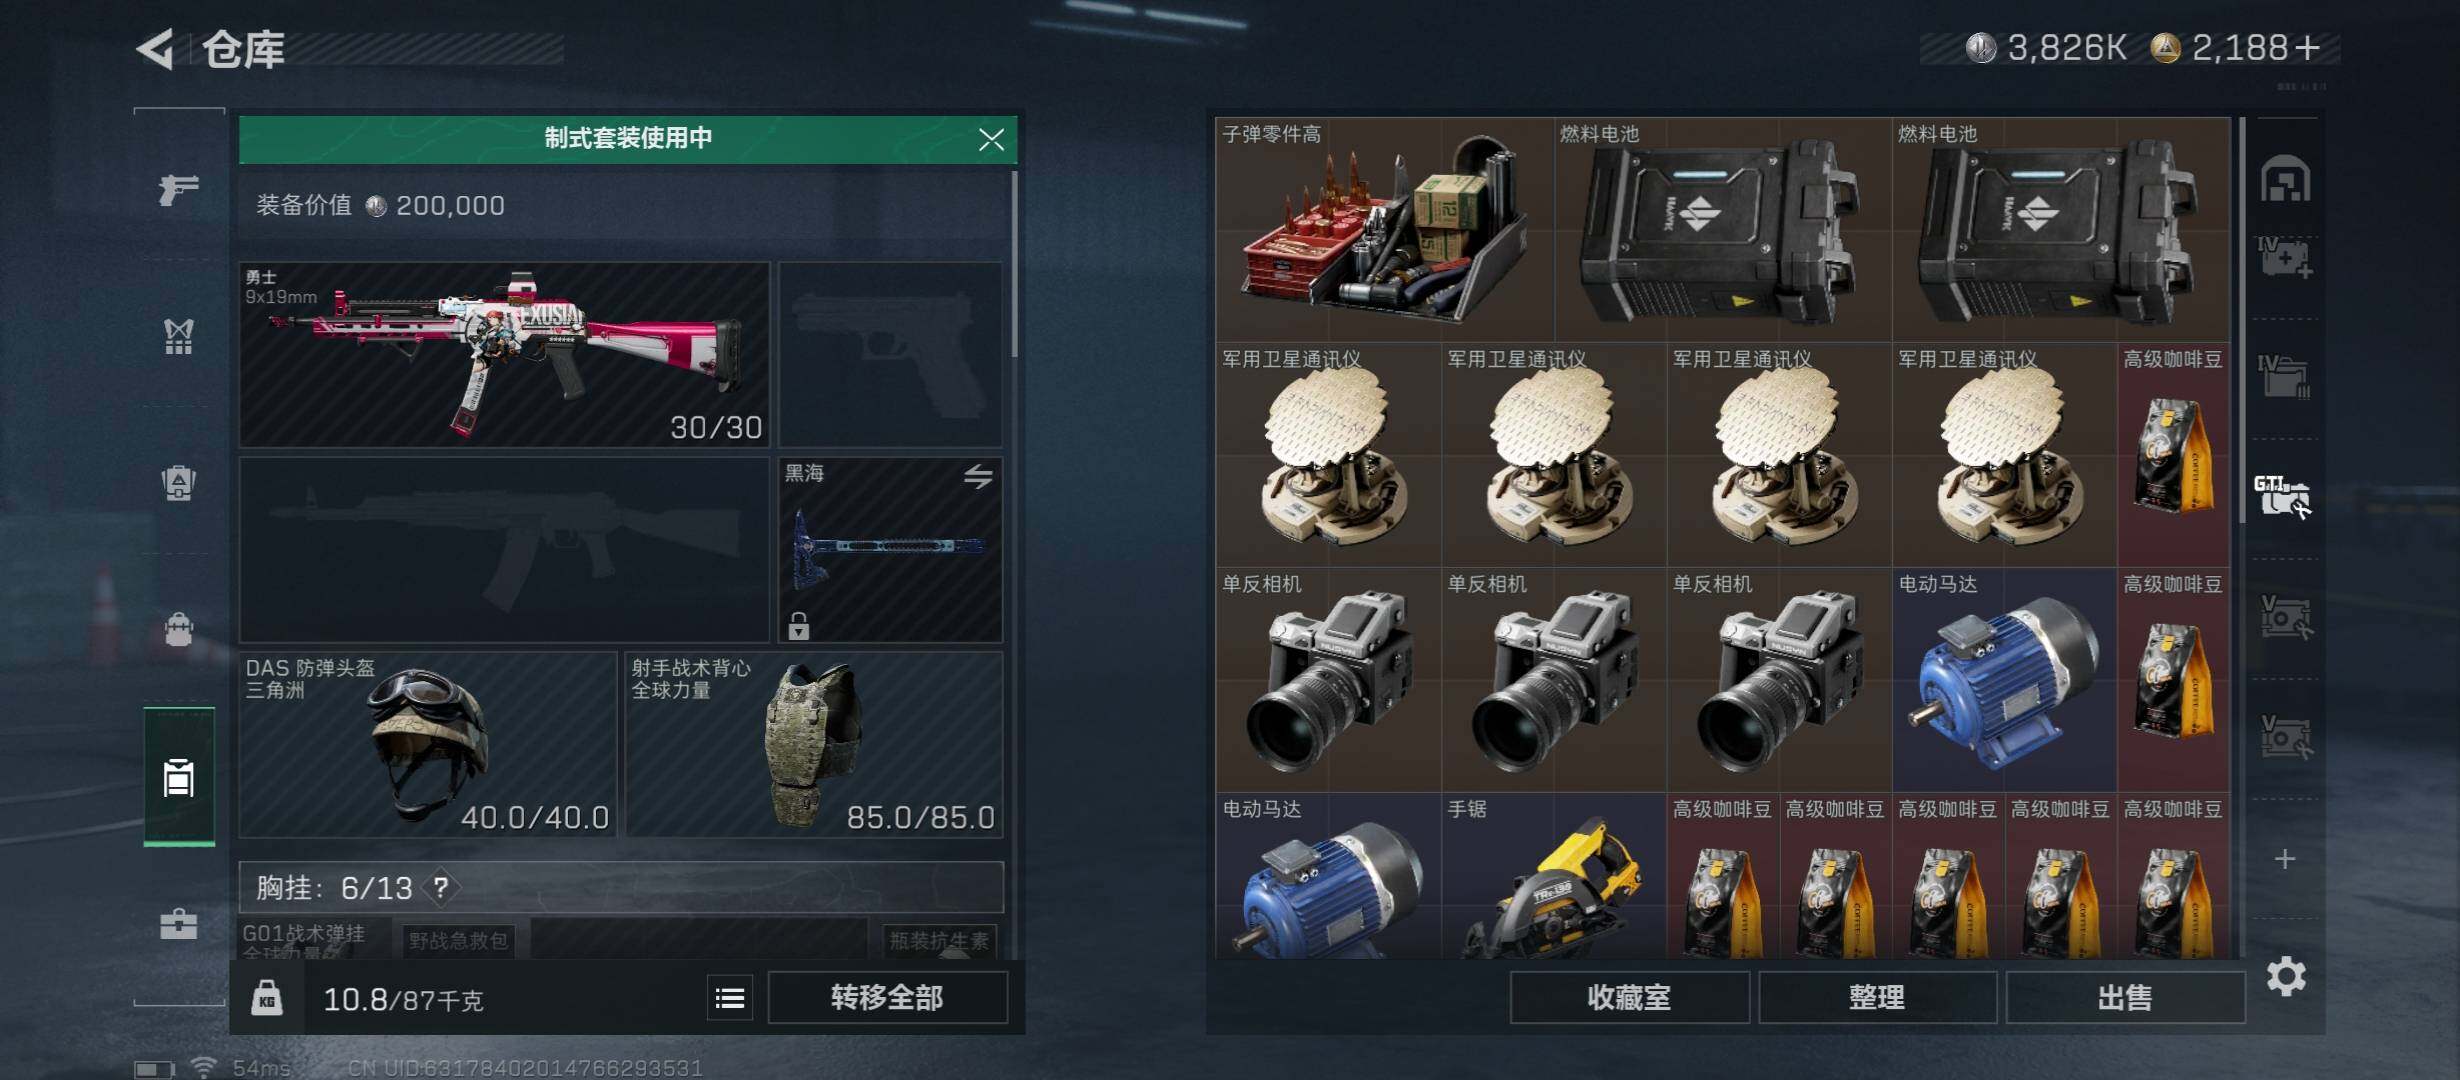The image size is (2460, 1080).
Task: Click the 转移全部 transfer all button
Action: point(887,998)
